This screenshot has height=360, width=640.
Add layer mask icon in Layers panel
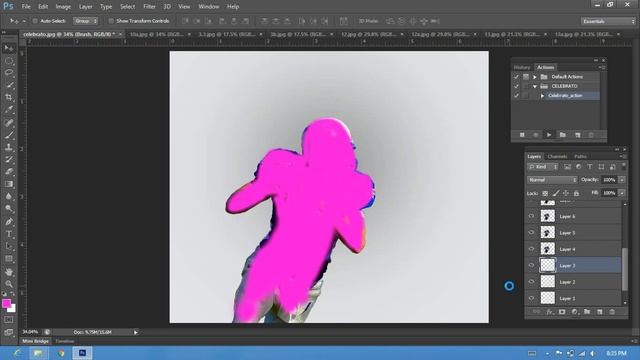(562, 312)
